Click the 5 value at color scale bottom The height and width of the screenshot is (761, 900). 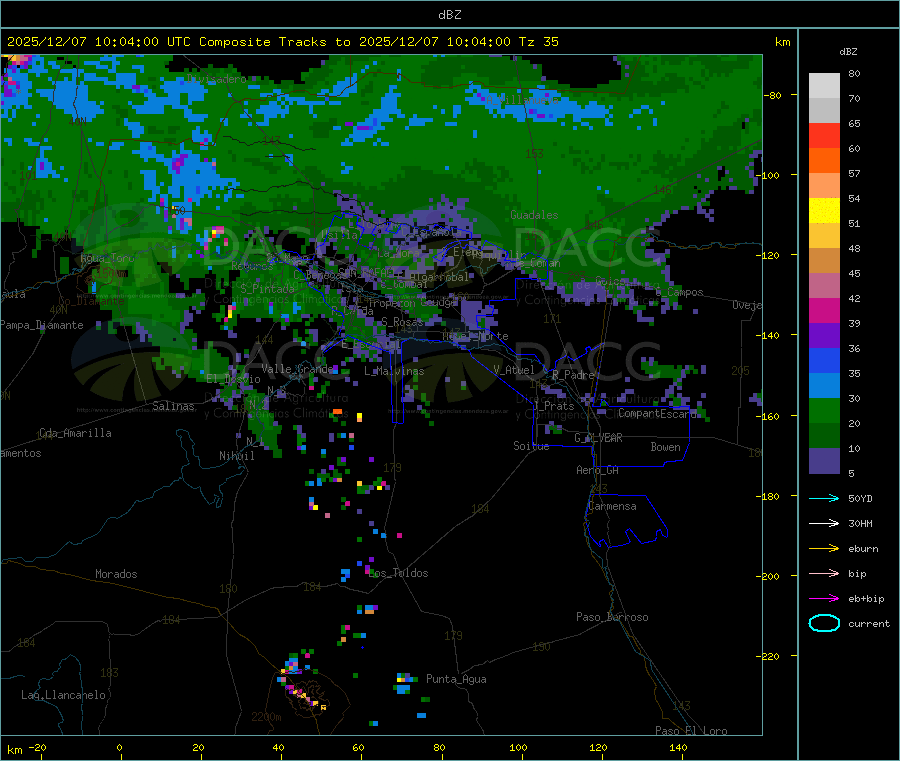(851, 473)
